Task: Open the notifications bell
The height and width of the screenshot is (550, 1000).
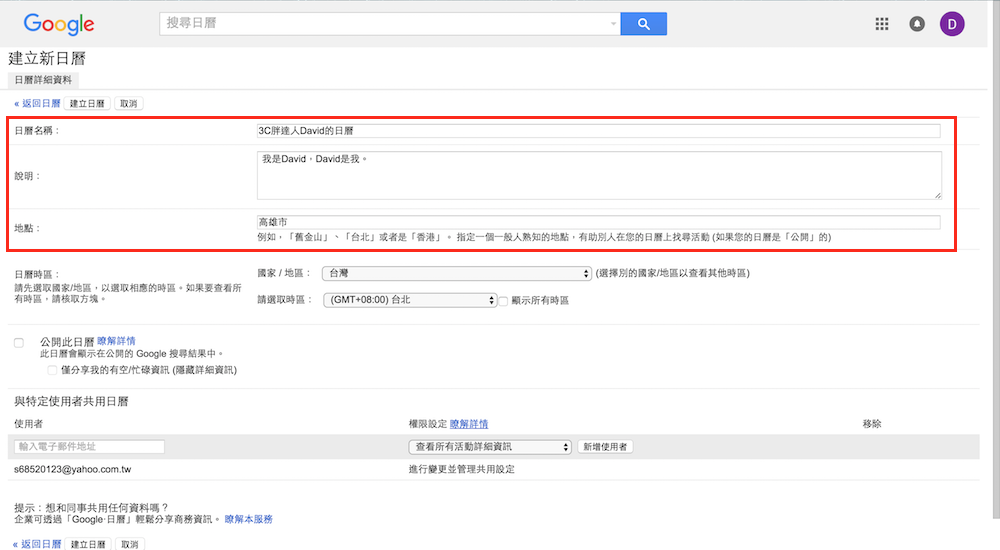Action: tap(917, 24)
